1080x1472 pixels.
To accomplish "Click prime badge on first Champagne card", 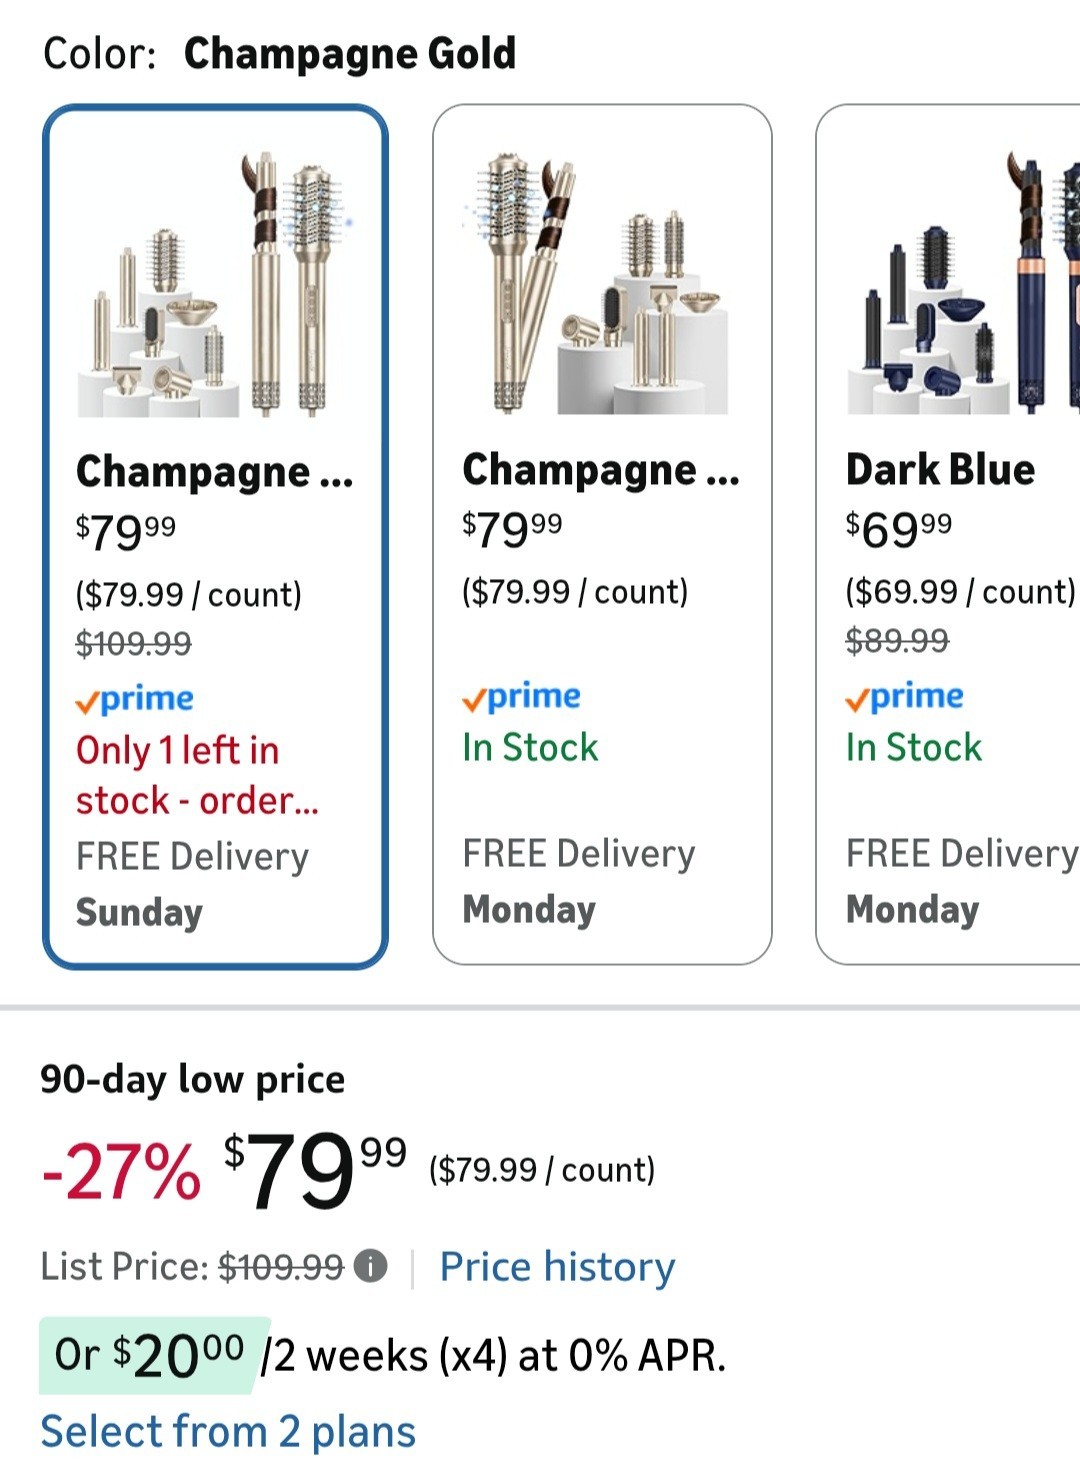I will (135, 699).
